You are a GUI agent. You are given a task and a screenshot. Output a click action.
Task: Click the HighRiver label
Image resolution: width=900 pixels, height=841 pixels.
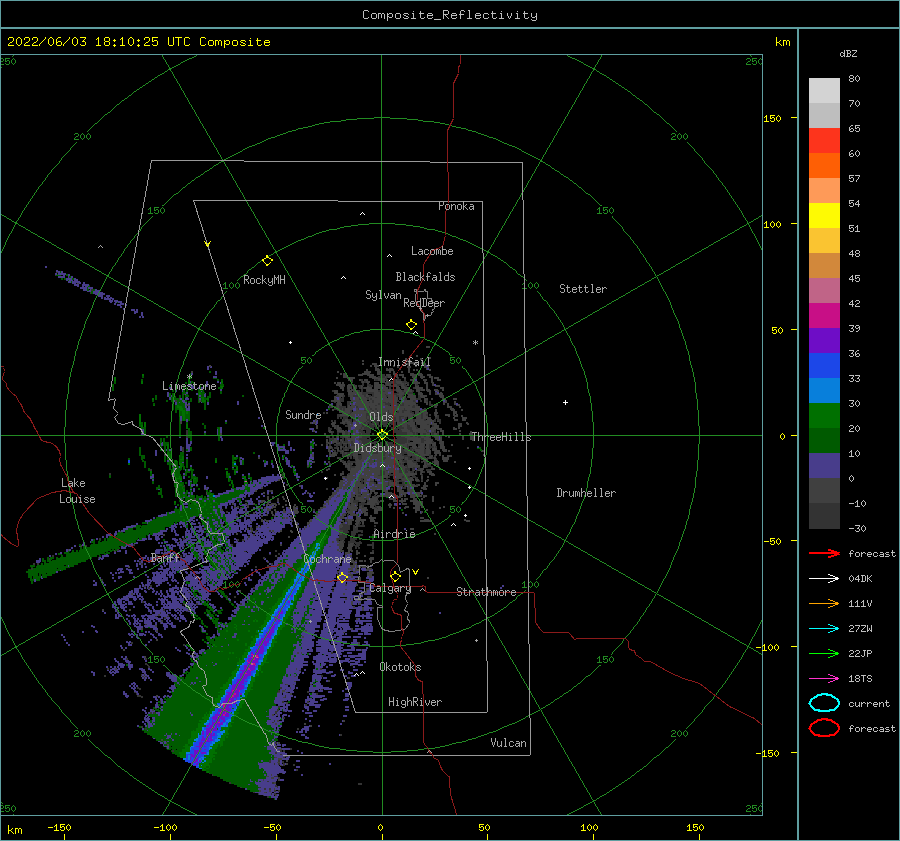415,702
